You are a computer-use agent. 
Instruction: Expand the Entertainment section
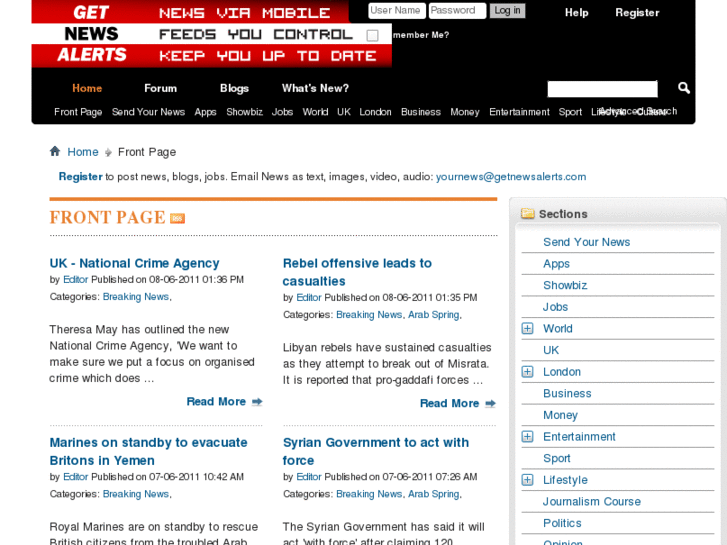tap(527, 436)
